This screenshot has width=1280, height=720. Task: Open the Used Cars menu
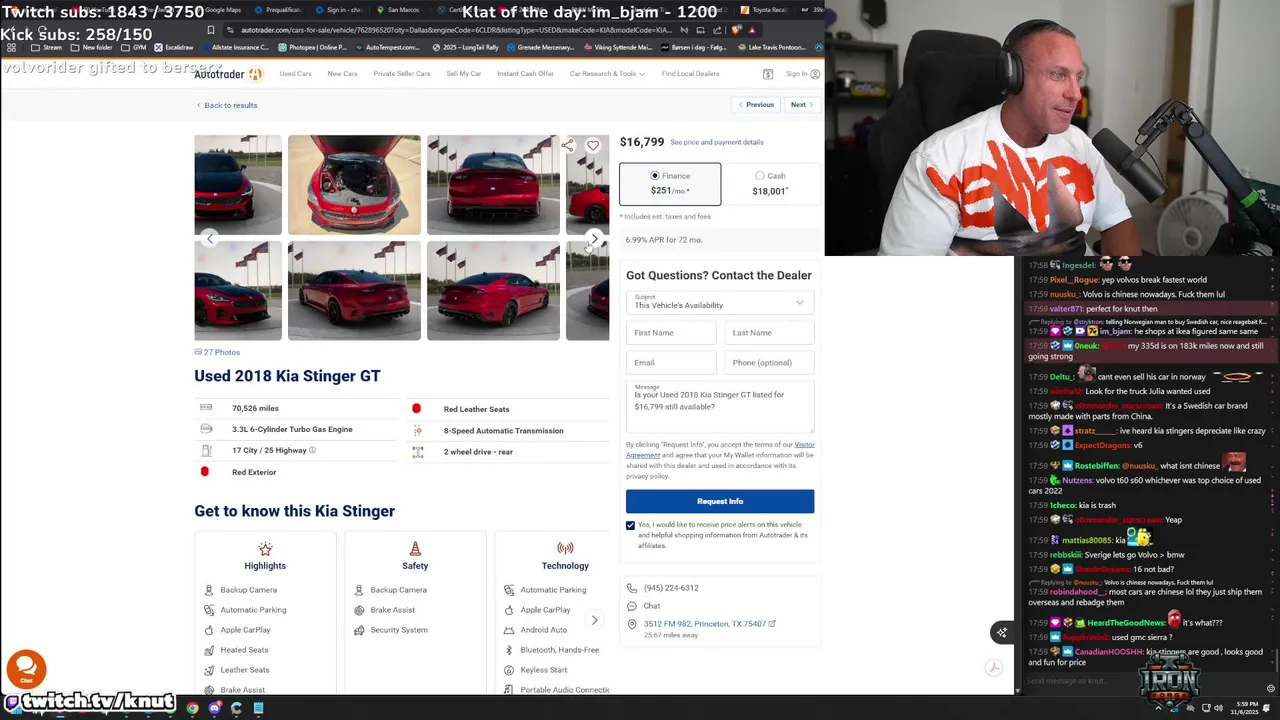click(295, 74)
